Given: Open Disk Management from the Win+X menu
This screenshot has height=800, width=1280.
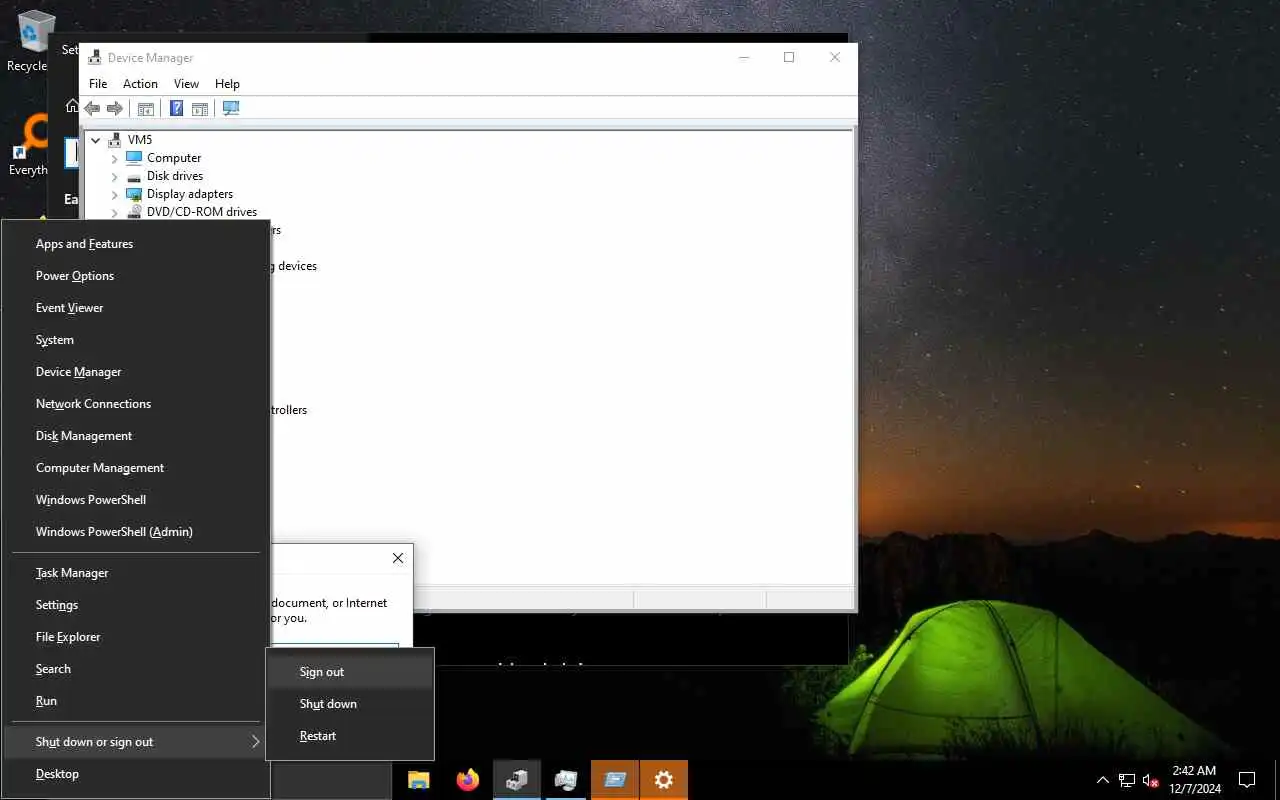Looking at the screenshot, I should pos(136,436).
